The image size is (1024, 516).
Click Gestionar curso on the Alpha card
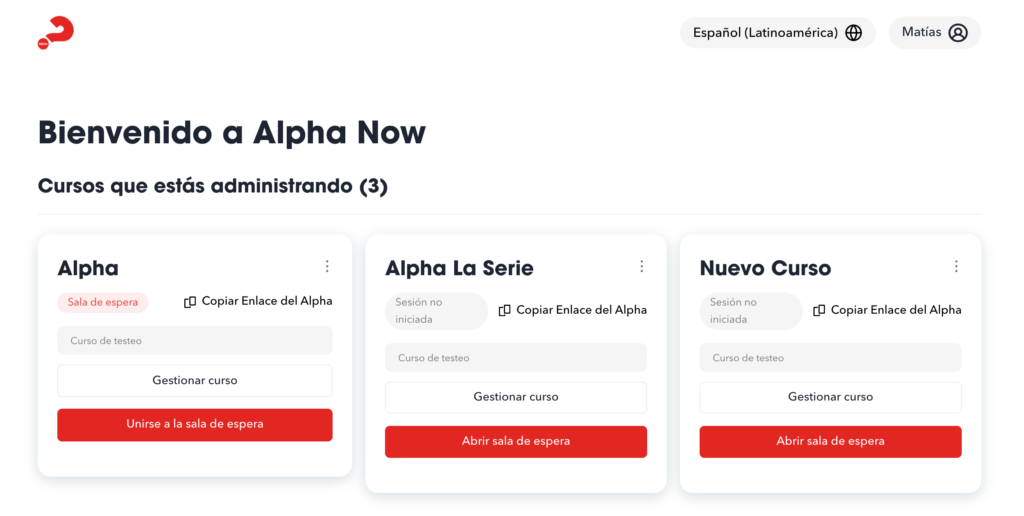click(x=195, y=380)
